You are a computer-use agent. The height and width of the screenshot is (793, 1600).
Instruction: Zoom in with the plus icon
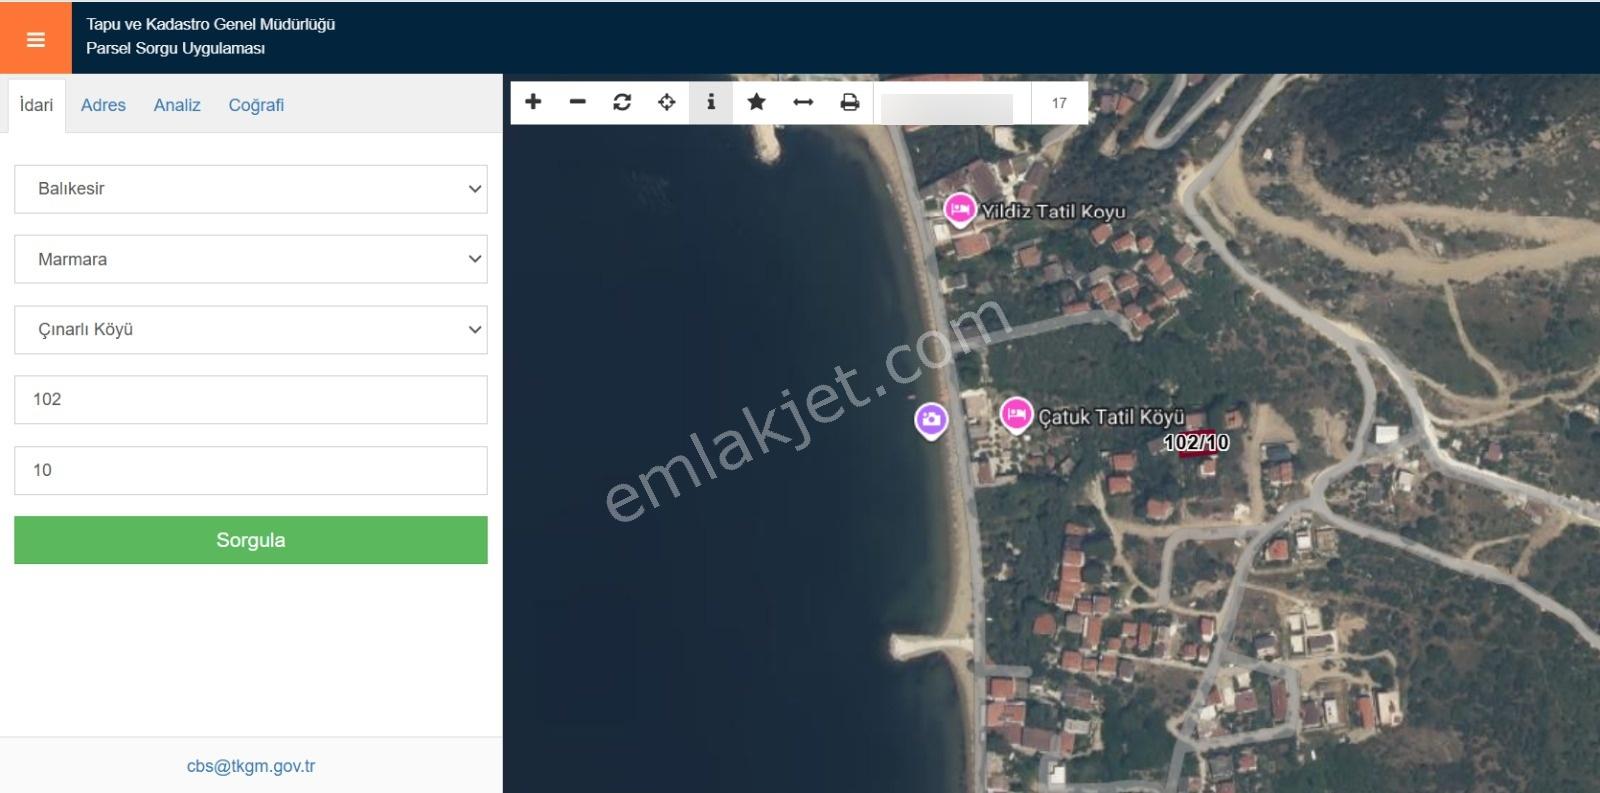[533, 102]
